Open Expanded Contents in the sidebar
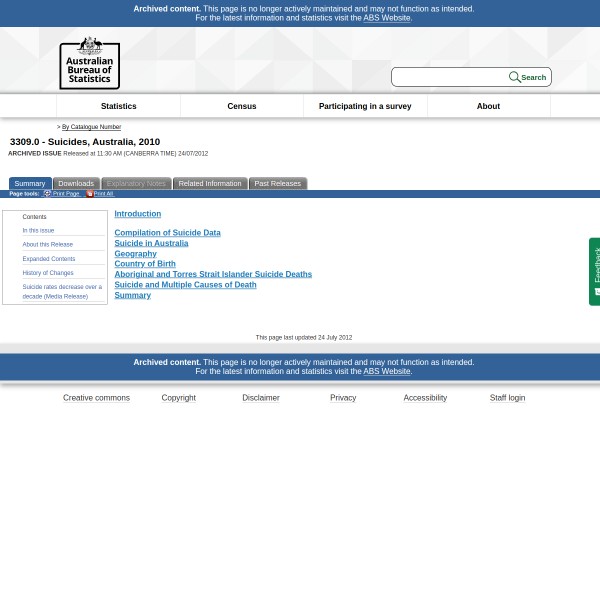600x600 pixels. pyautogui.click(x=49, y=259)
